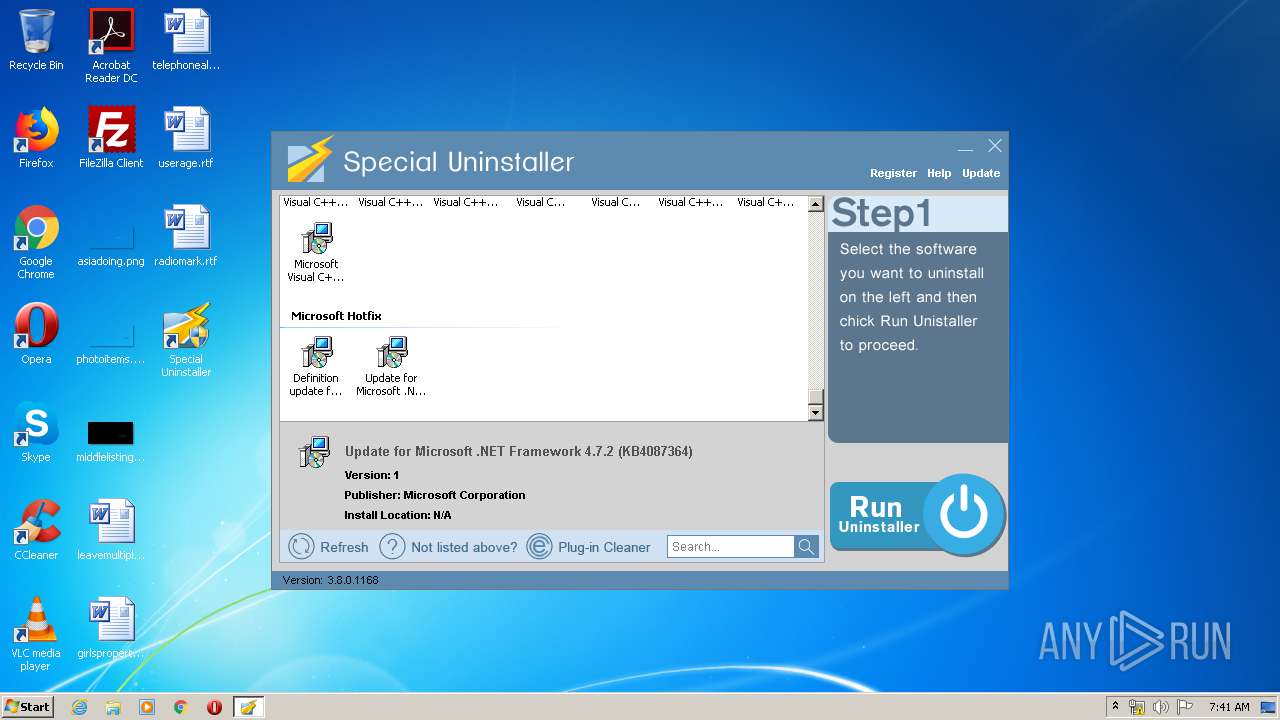Show hidden system tray icons
The width and height of the screenshot is (1280, 720).
pyautogui.click(x=1116, y=707)
